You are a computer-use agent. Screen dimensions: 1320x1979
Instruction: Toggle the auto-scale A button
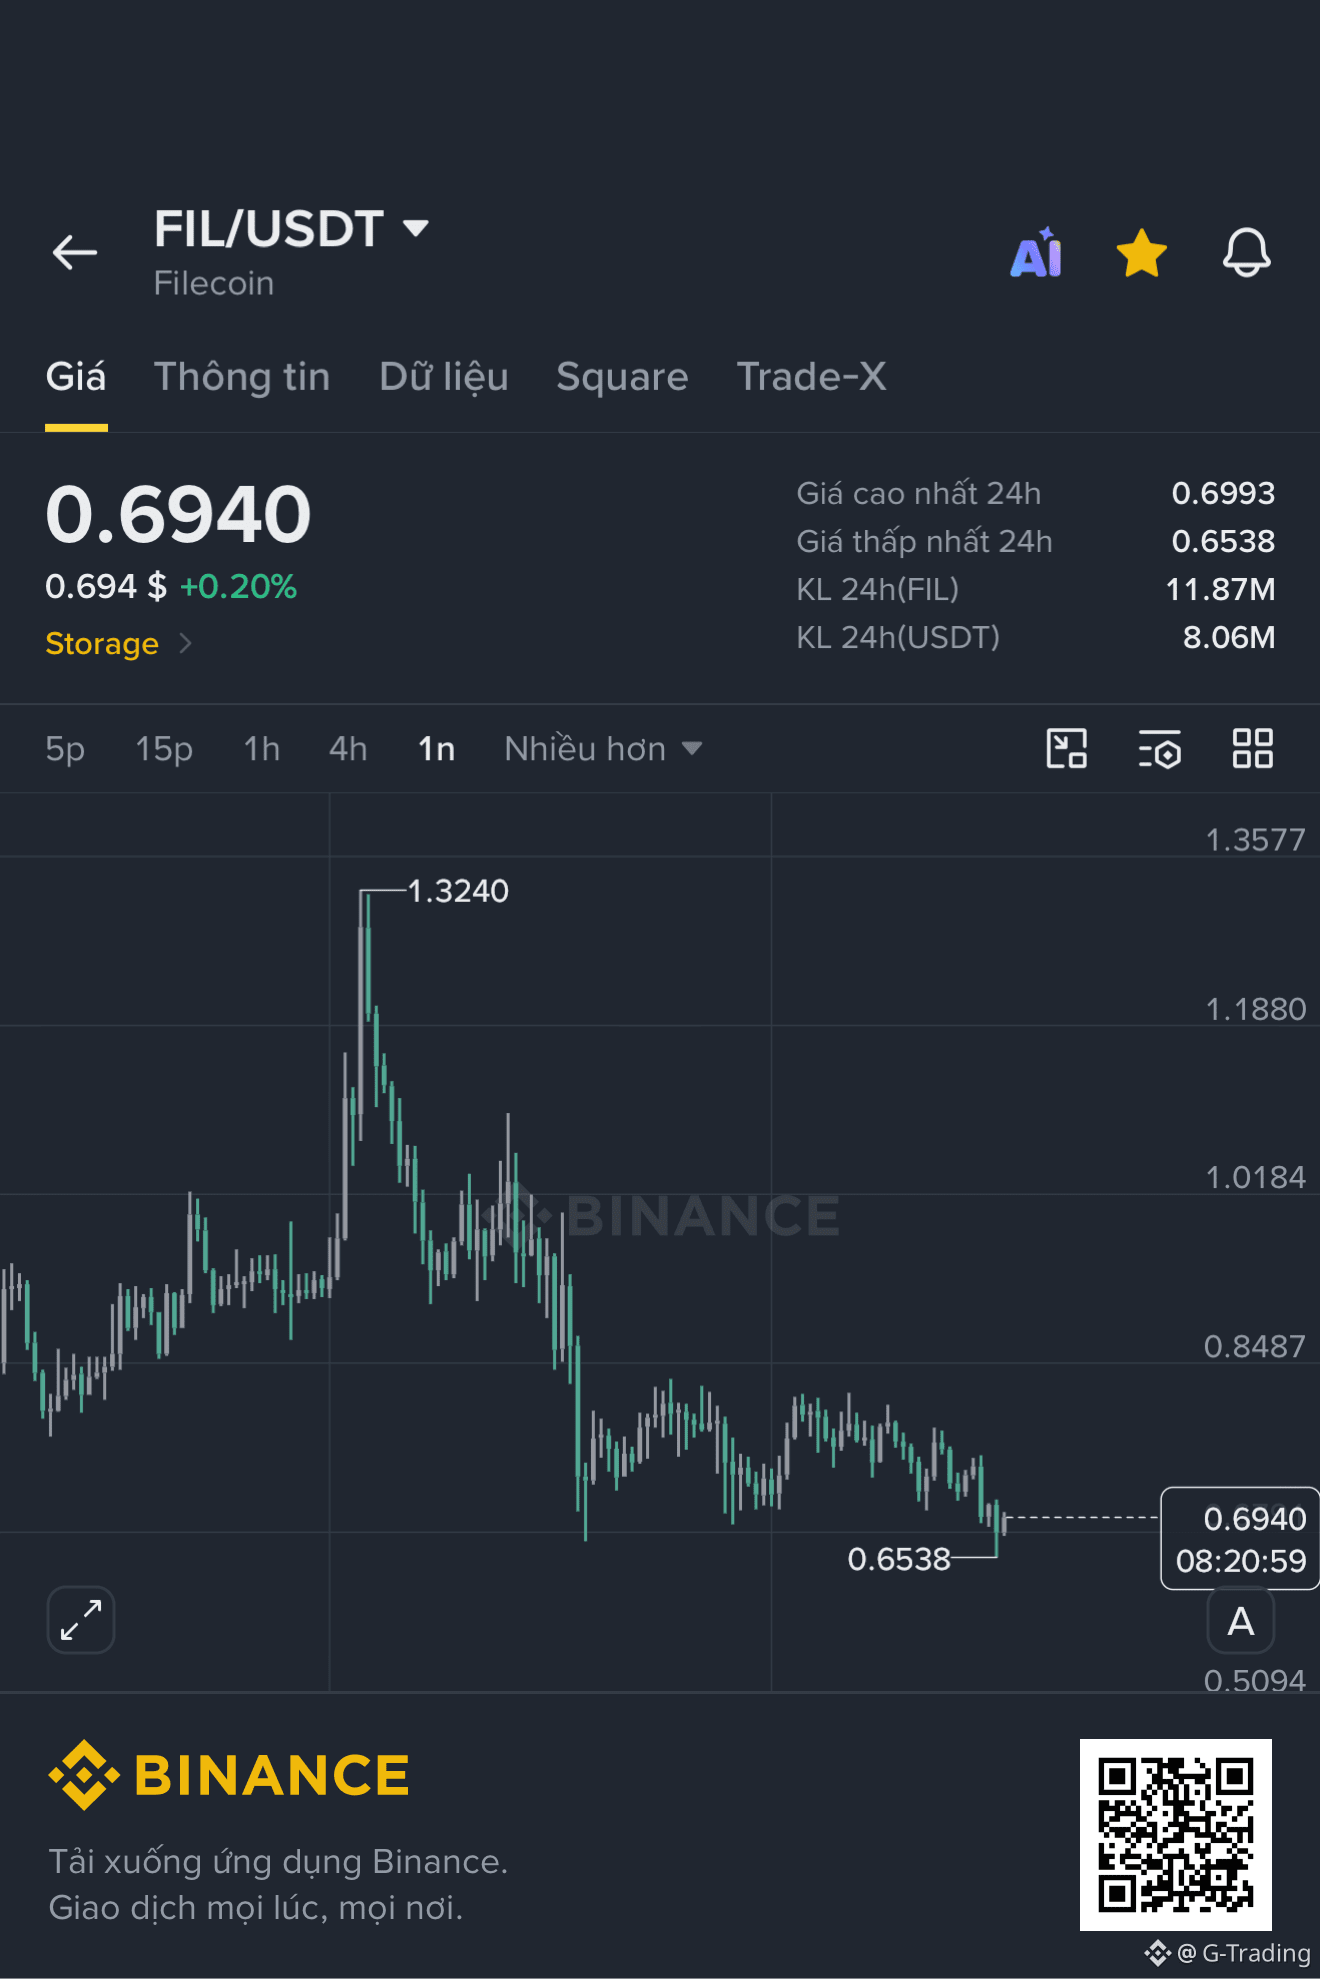(1241, 1621)
